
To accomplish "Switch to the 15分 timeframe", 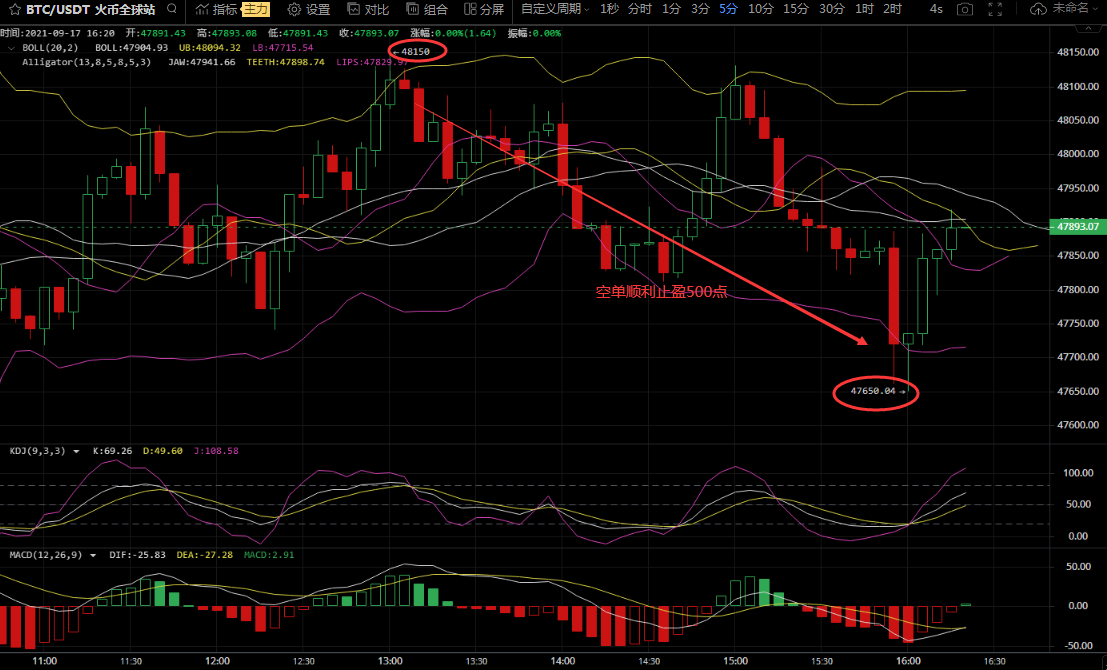I will [796, 9].
